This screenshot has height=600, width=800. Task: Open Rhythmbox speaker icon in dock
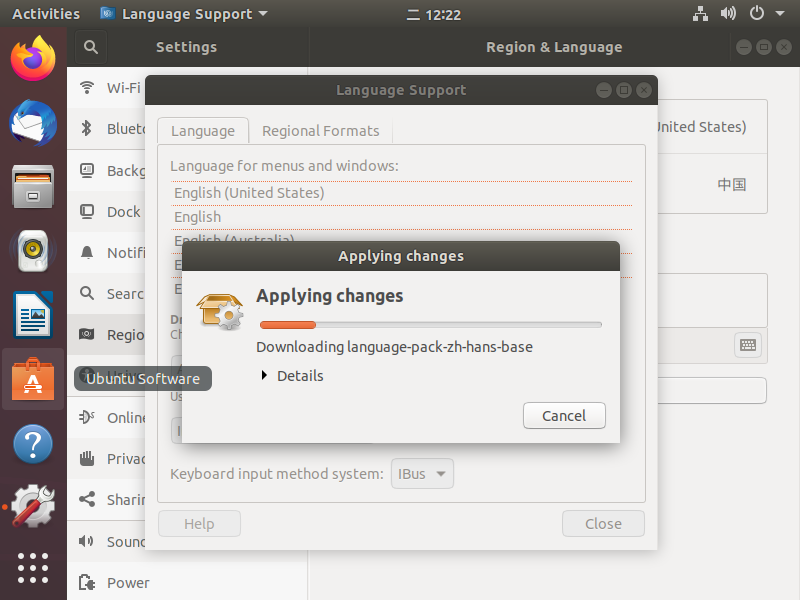33,251
